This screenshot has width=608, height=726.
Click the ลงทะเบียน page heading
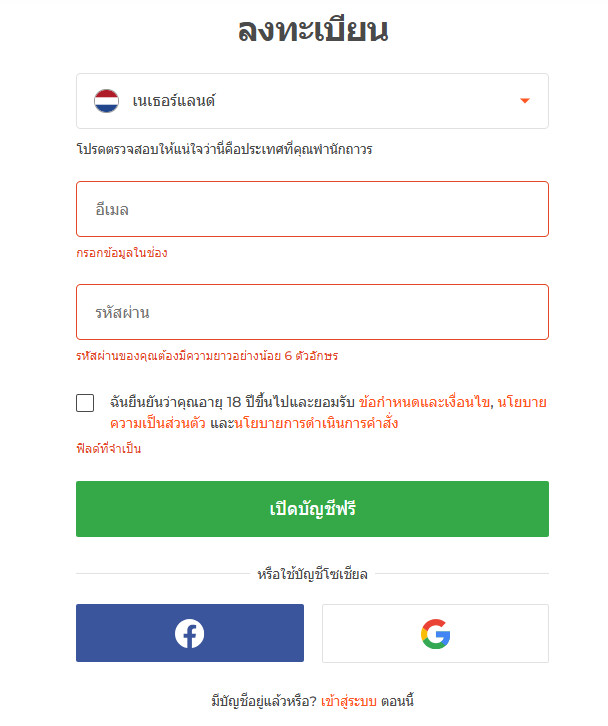click(x=312, y=30)
